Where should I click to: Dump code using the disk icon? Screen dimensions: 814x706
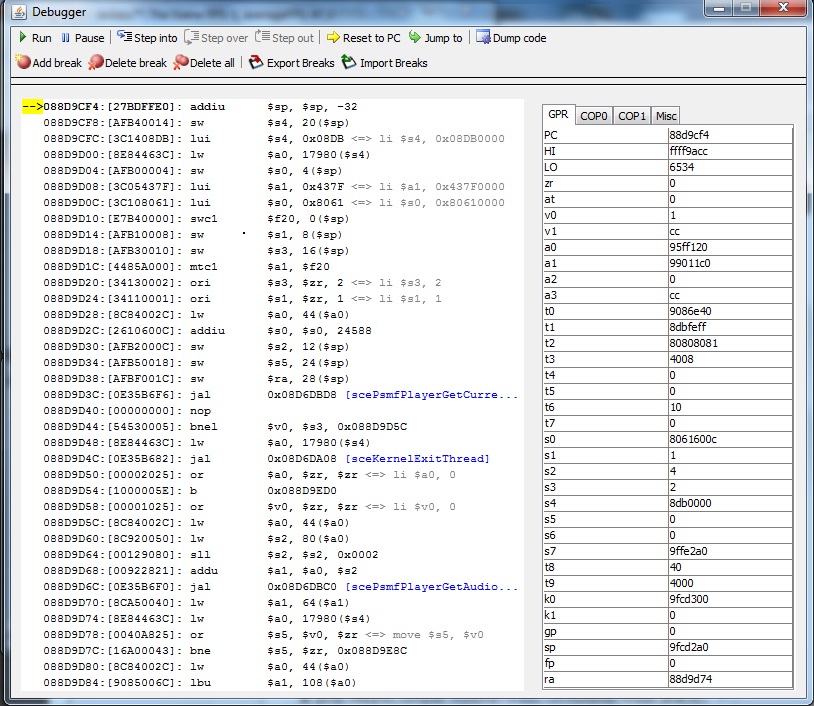click(x=511, y=38)
